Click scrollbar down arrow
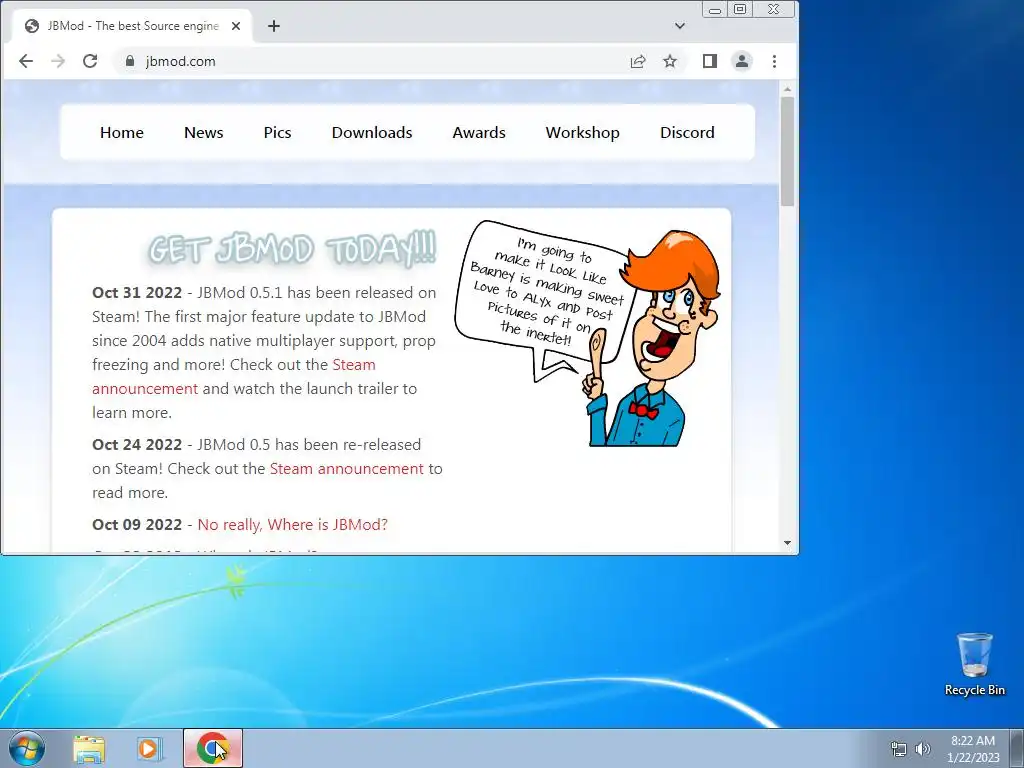The image size is (1024, 768). (788, 543)
